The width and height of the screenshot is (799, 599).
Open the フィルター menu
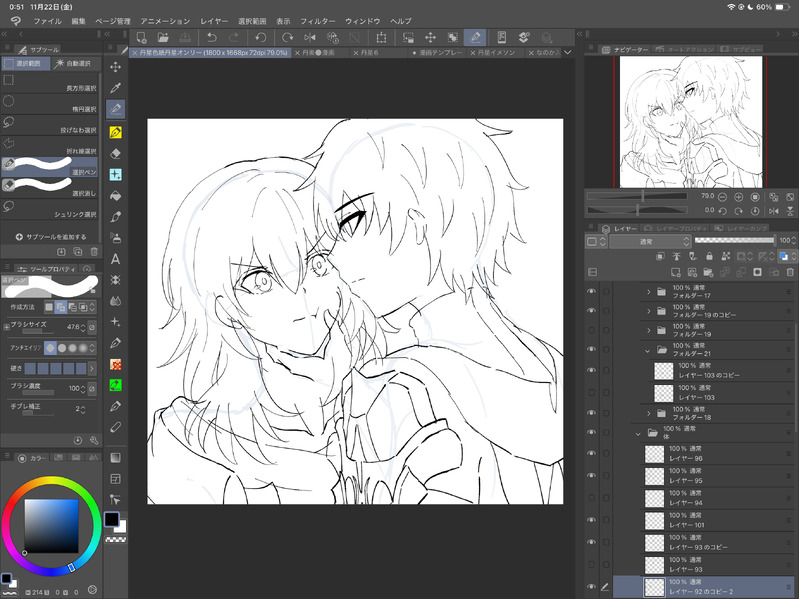317,21
